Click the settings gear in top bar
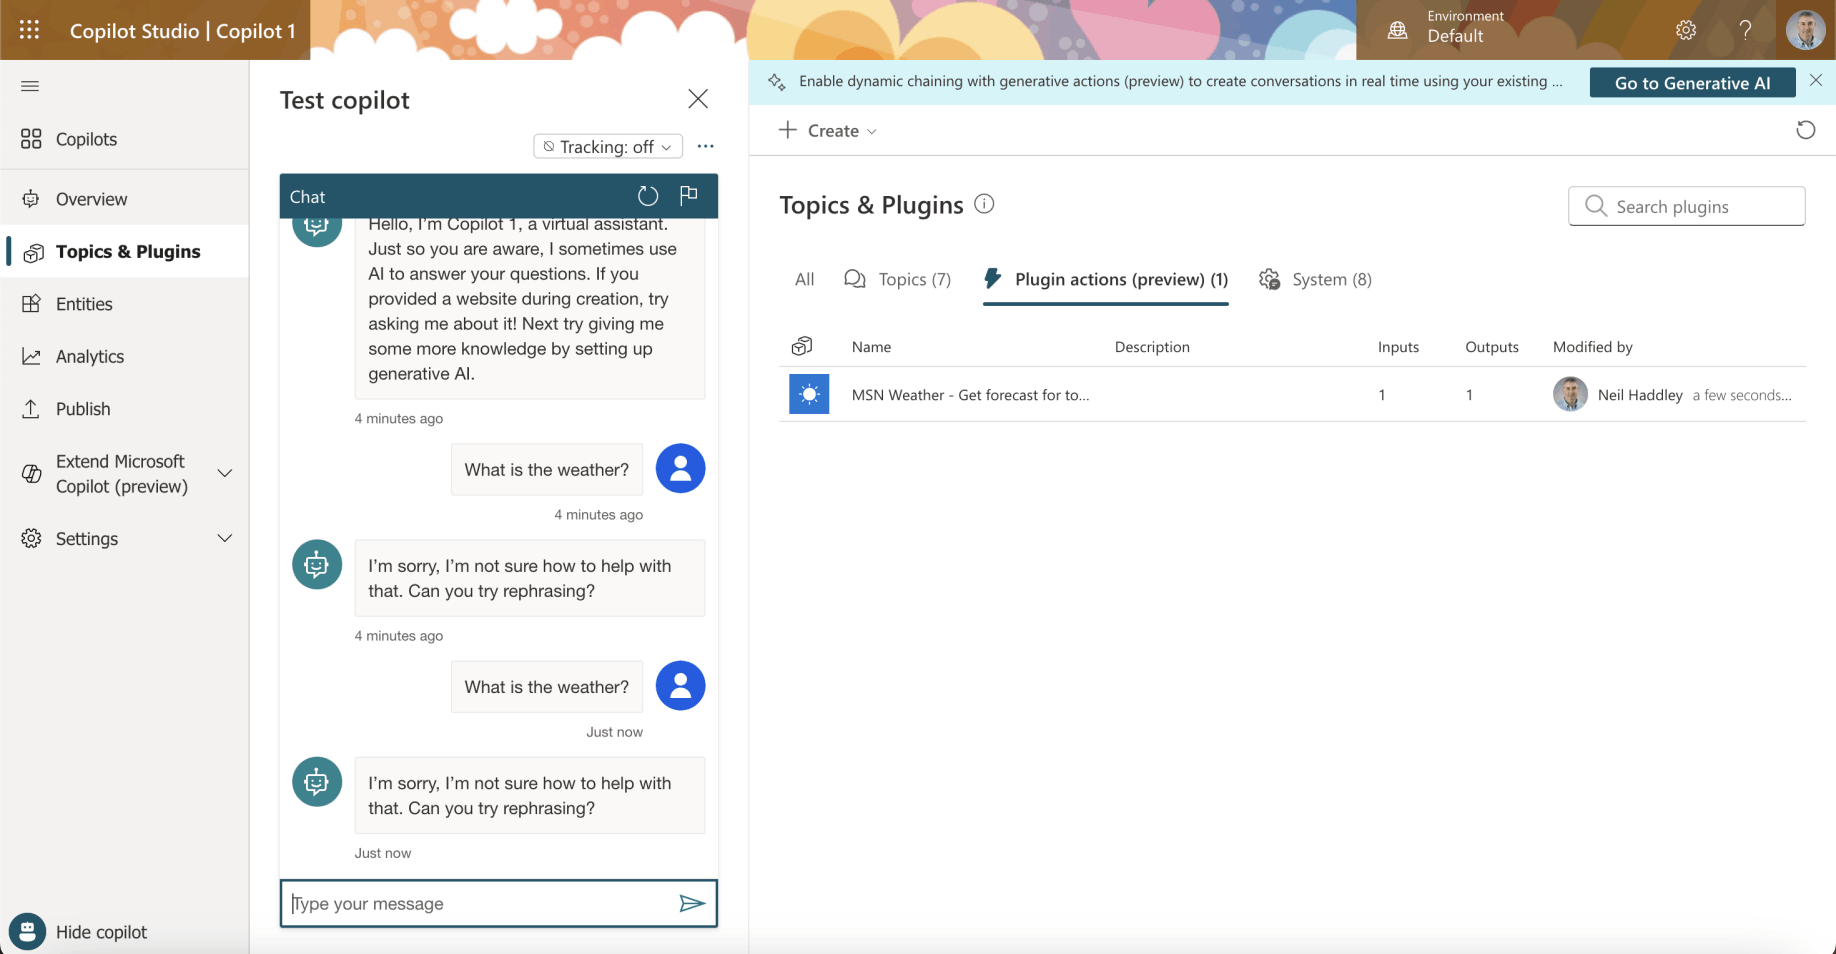Viewport: 1836px width, 954px height. (1686, 30)
